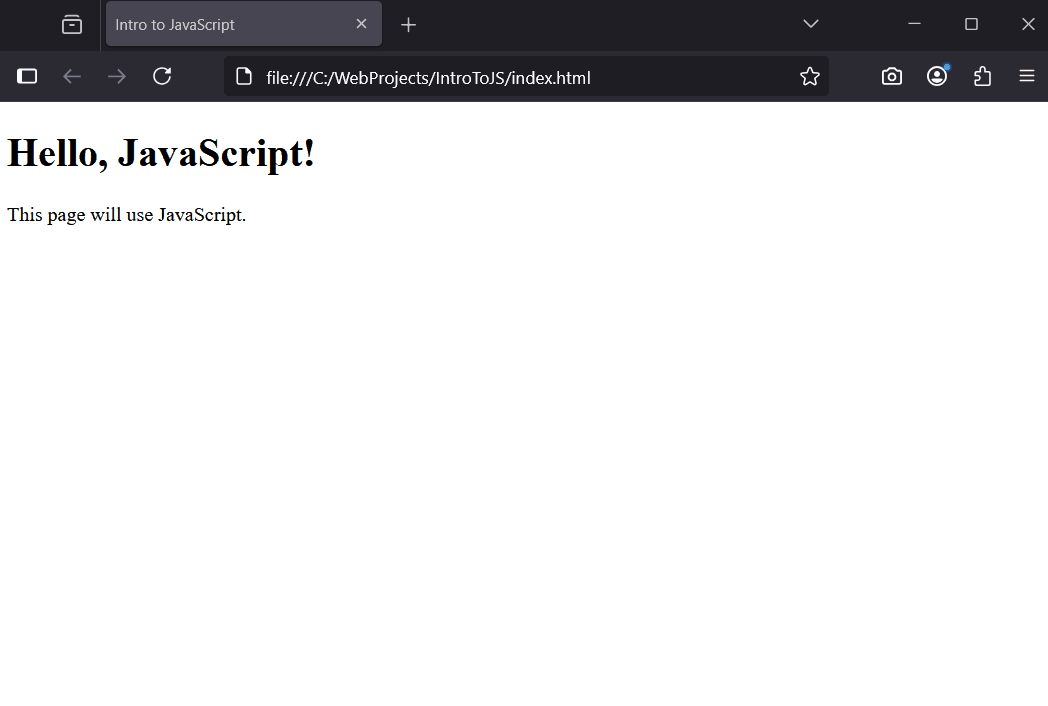
Task: Maximize the Firefox window
Action: click(x=971, y=24)
